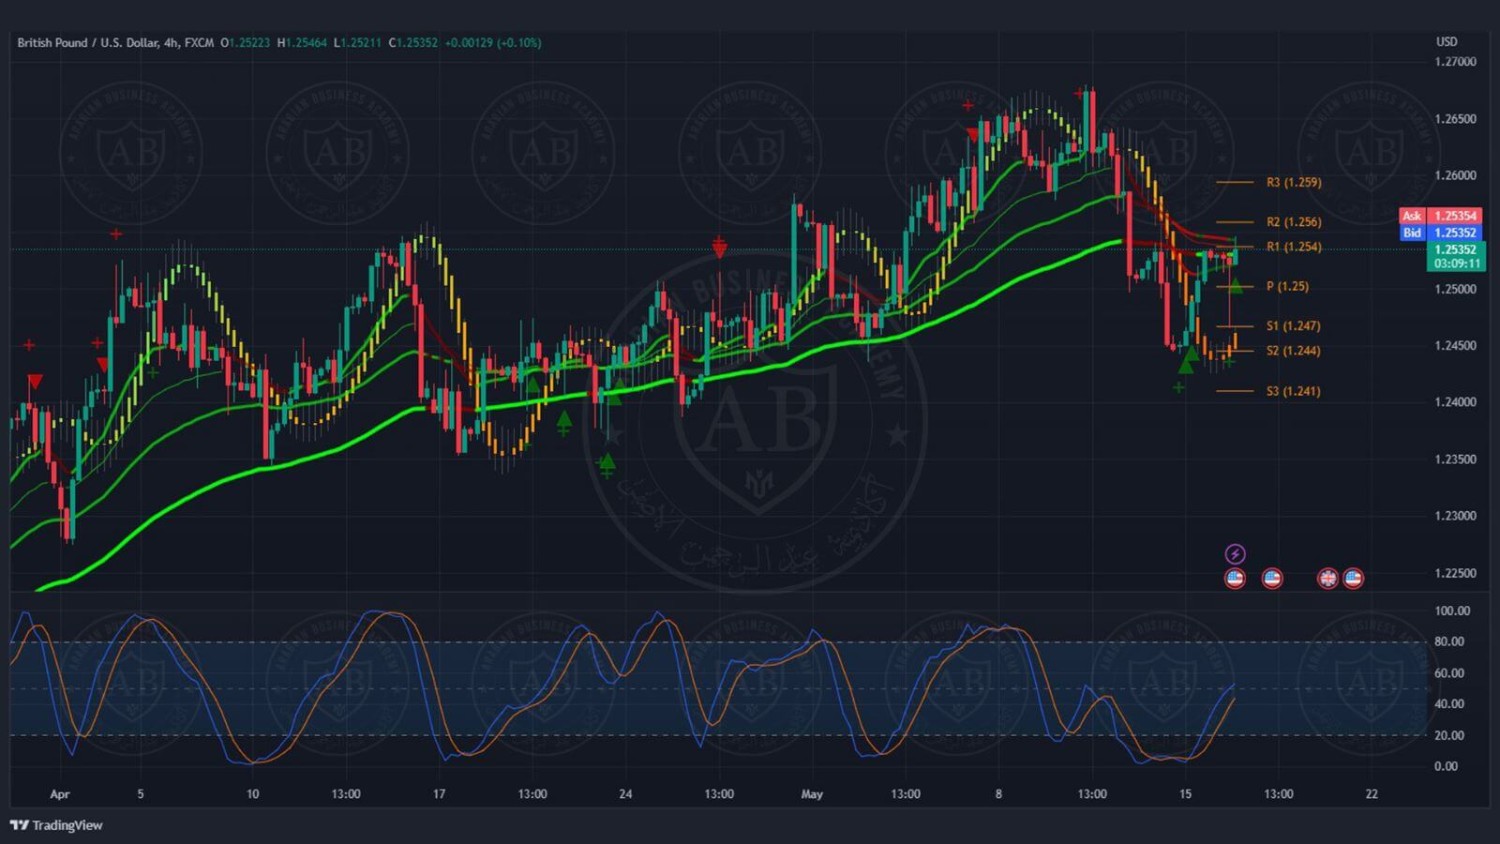This screenshot has width=1500, height=844.
Task: Select the P (1.25) pivot label
Action: tap(1287, 286)
